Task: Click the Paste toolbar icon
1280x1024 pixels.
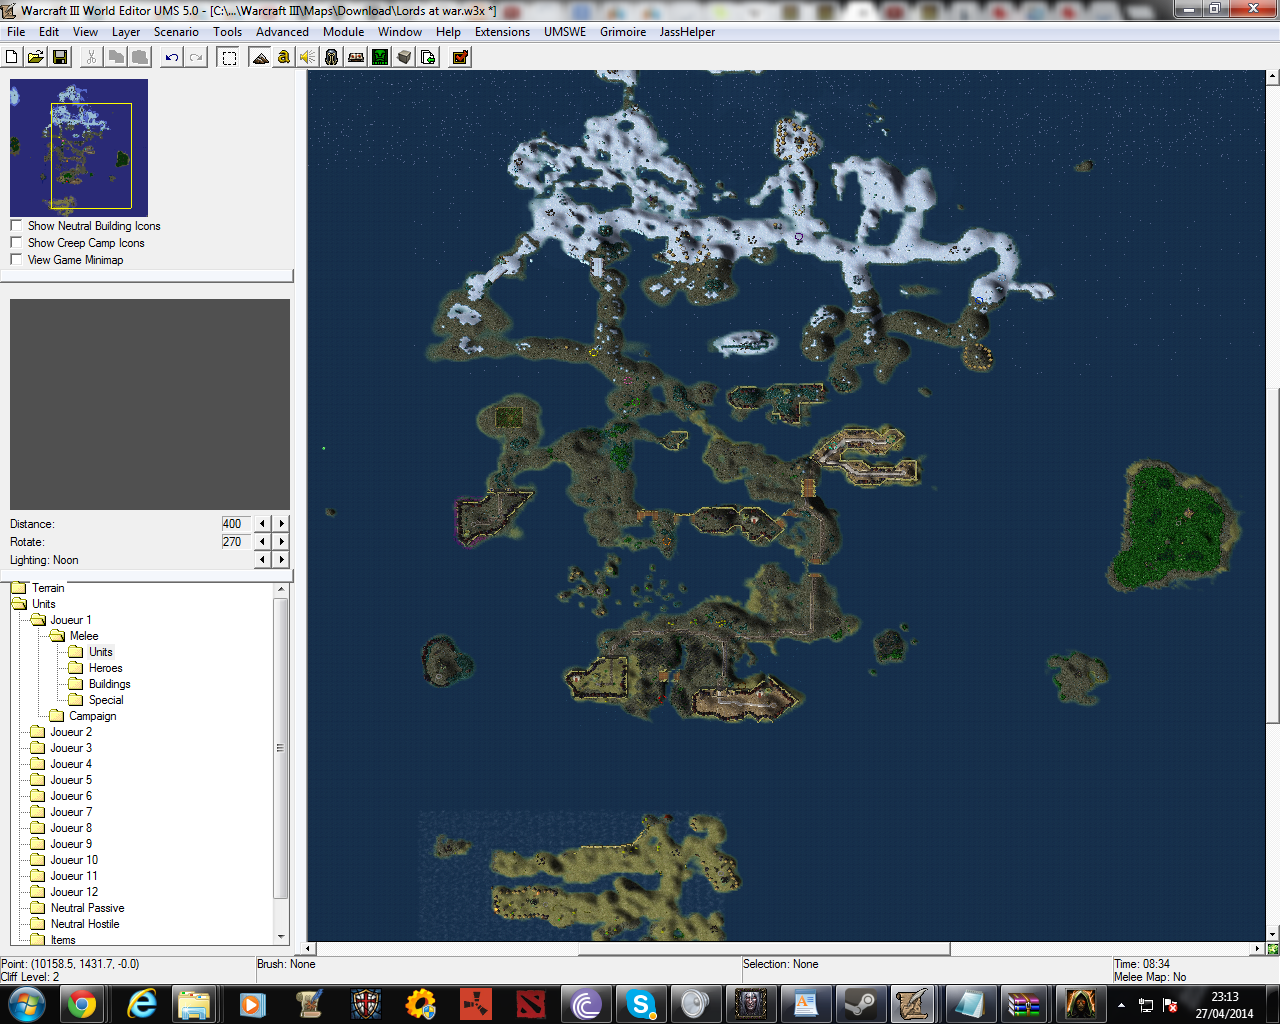Action: pyautogui.click(x=140, y=57)
